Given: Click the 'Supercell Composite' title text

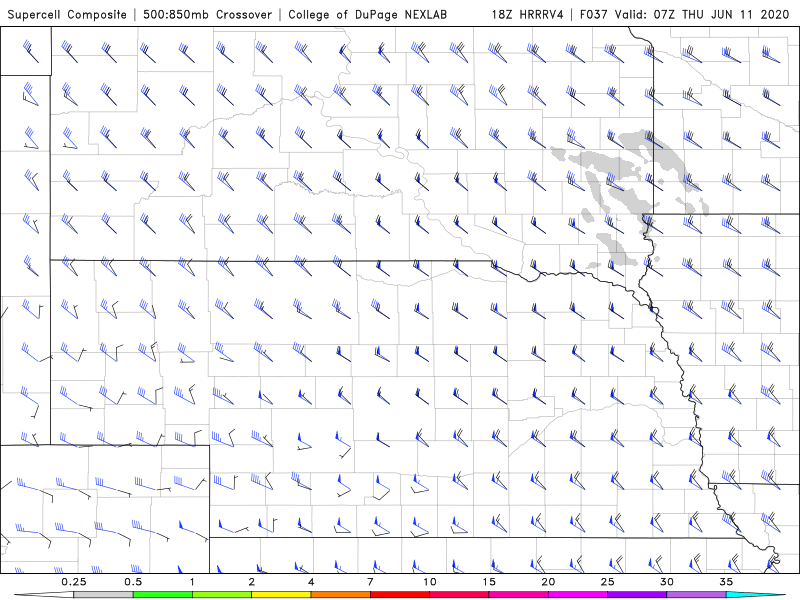Looking at the screenshot, I should 67,15.
